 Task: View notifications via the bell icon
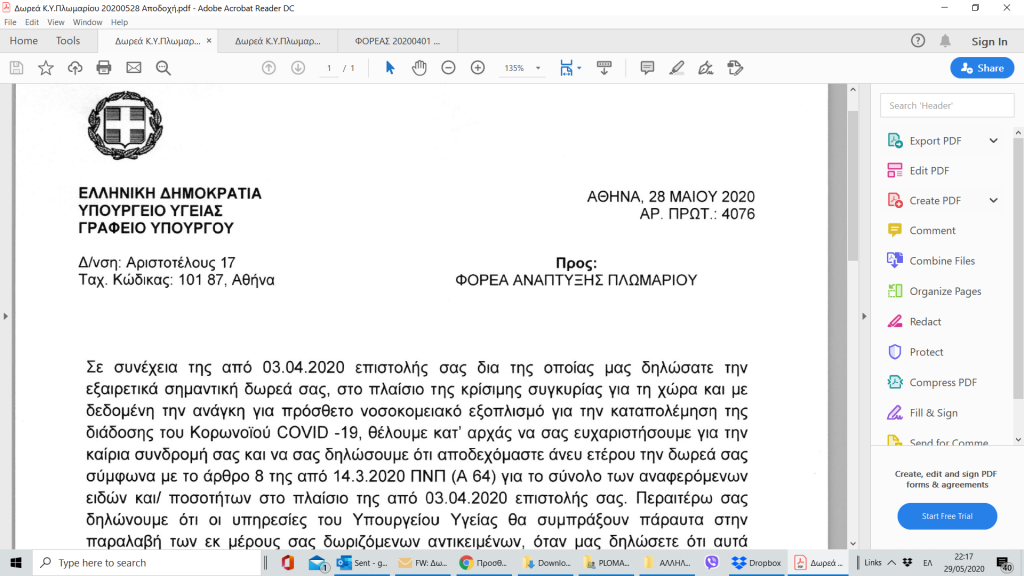[x=945, y=41]
